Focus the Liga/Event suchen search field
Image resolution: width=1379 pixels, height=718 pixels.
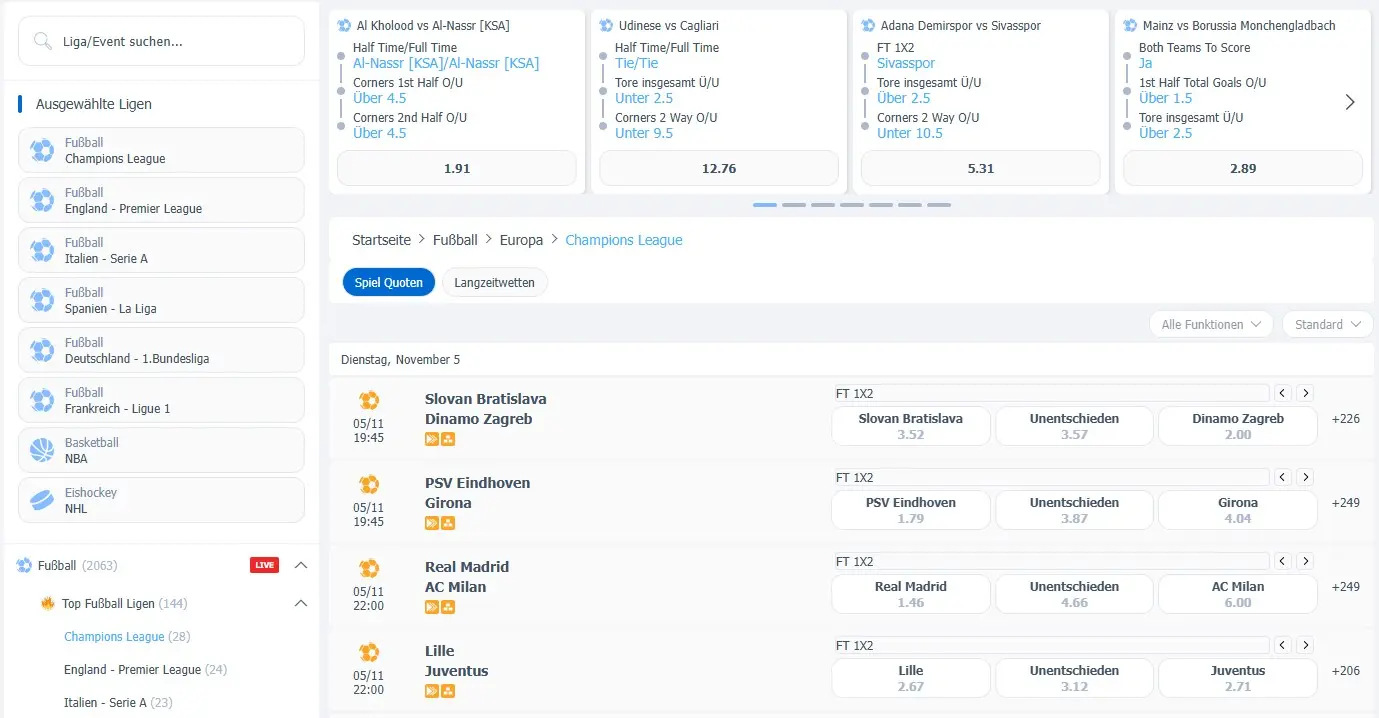pos(161,41)
